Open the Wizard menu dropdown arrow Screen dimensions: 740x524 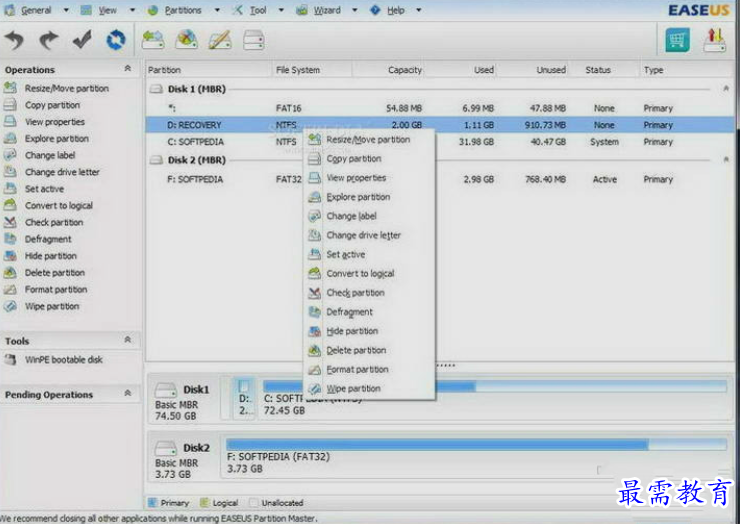(354, 10)
